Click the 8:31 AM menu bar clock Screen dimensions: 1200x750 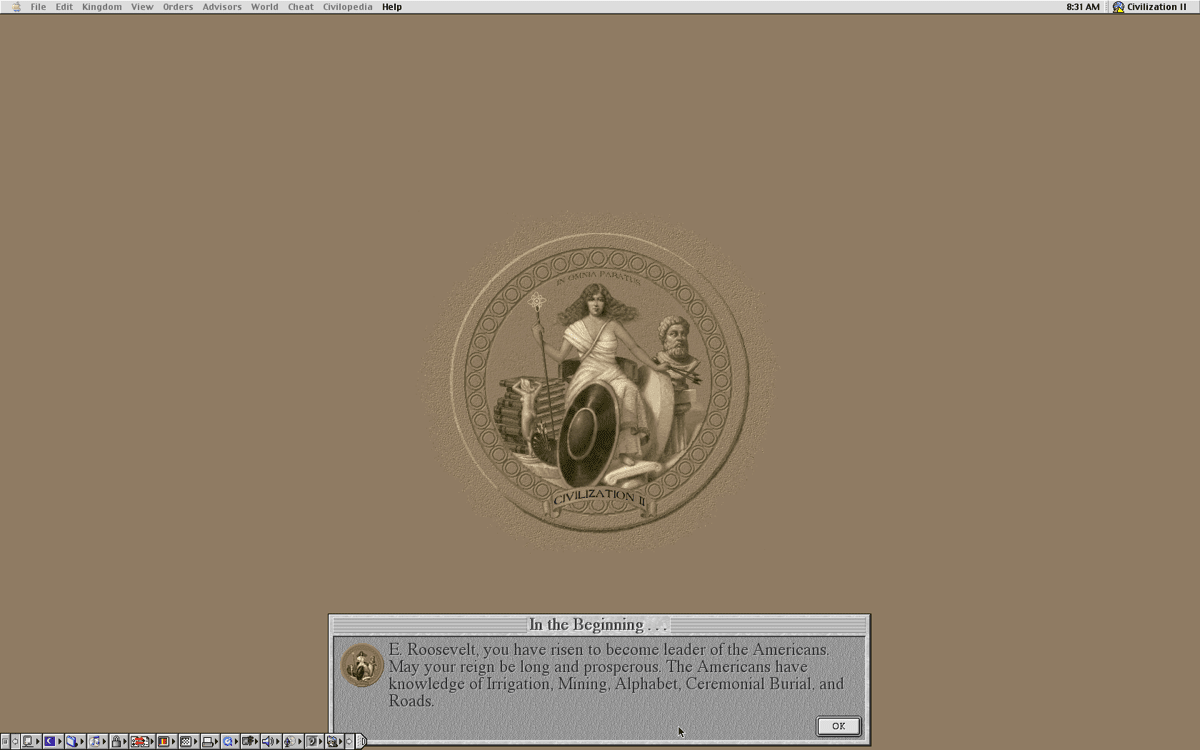tap(1083, 7)
